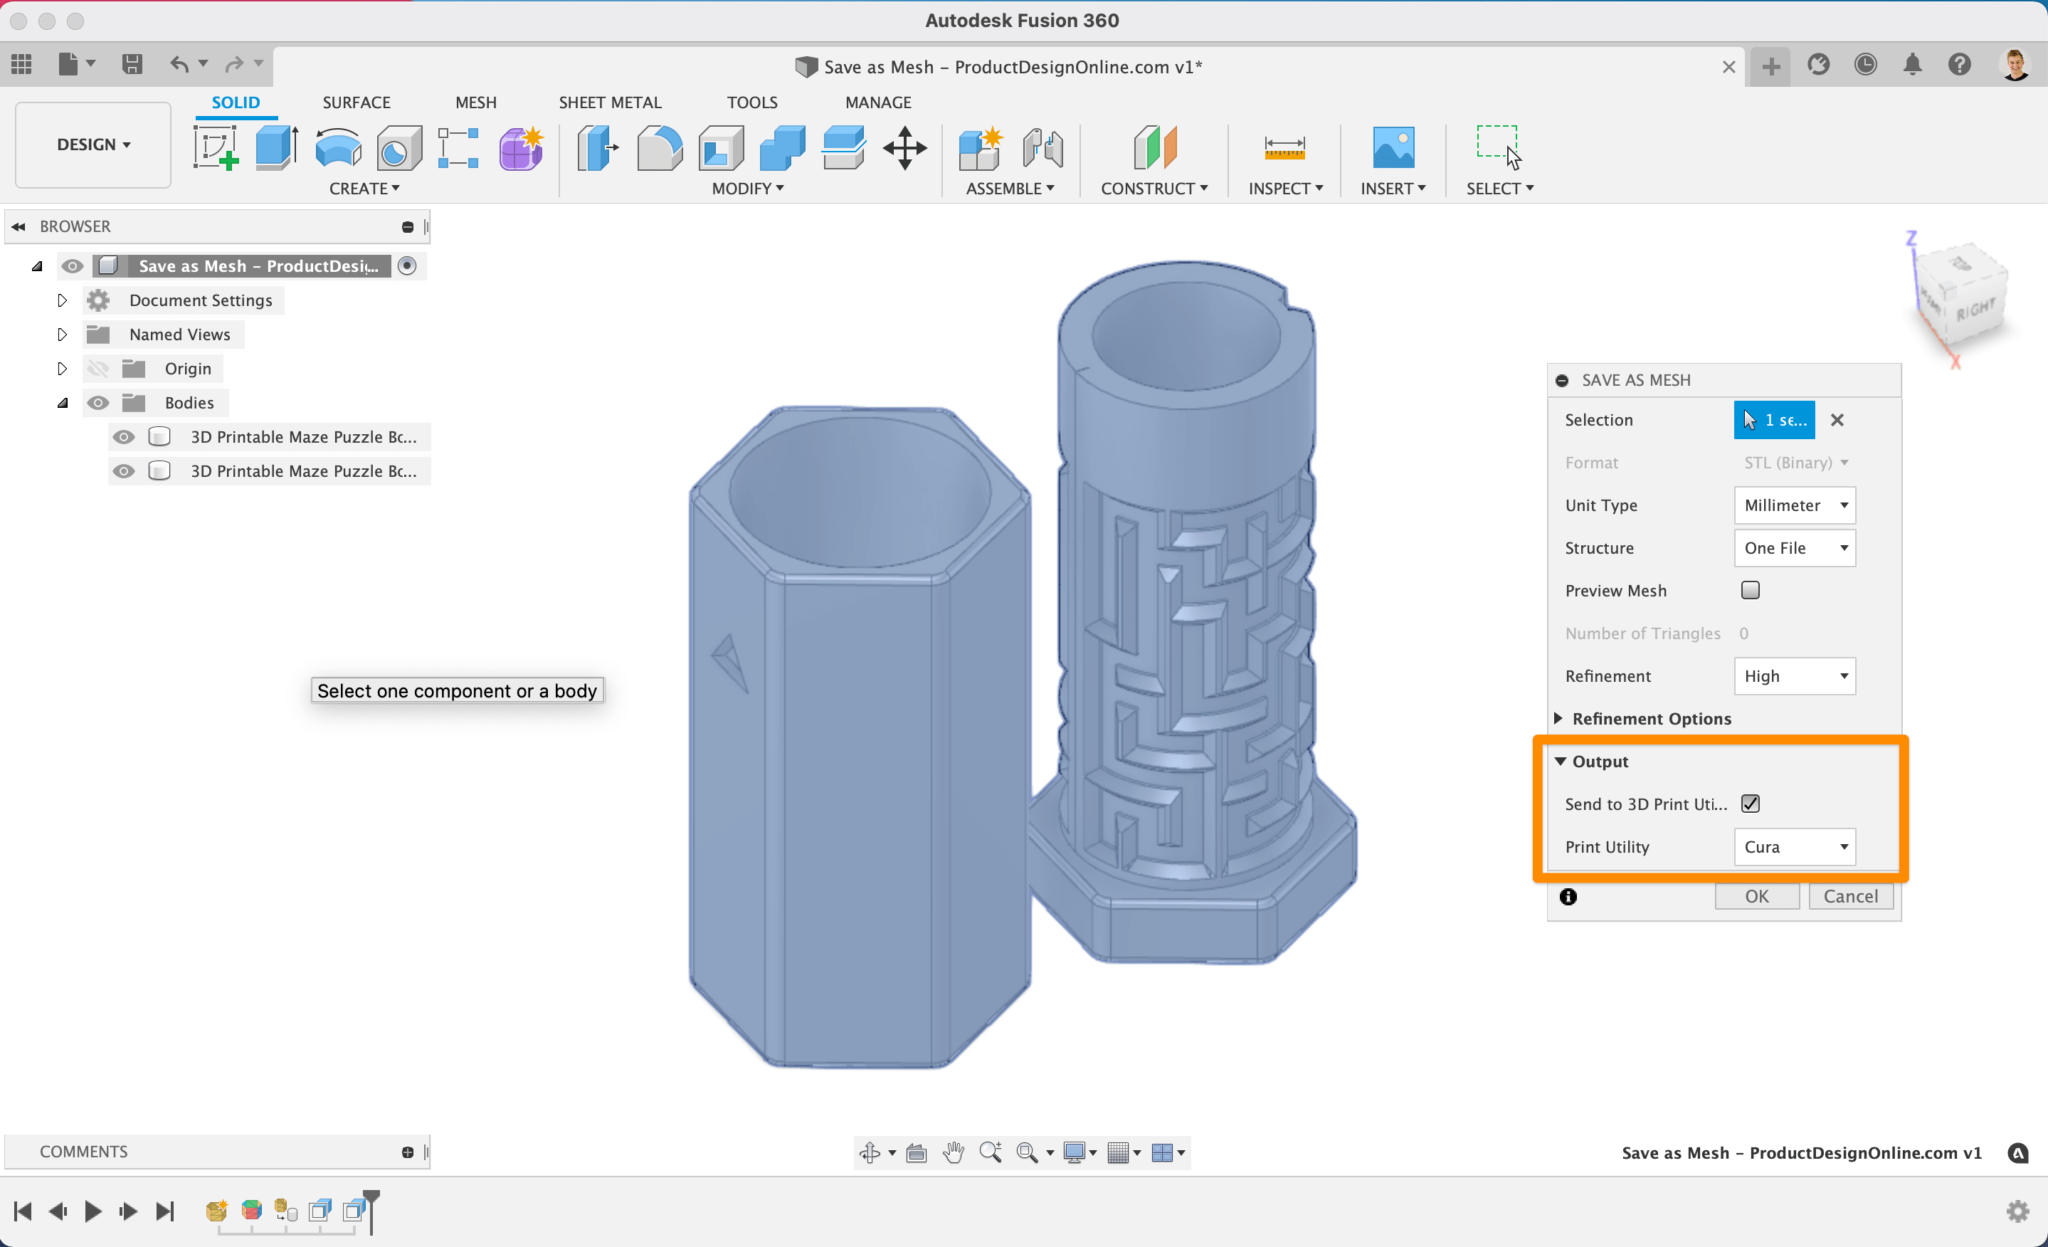Select the Create Sketch tool
The height and width of the screenshot is (1247, 2048).
(216, 148)
